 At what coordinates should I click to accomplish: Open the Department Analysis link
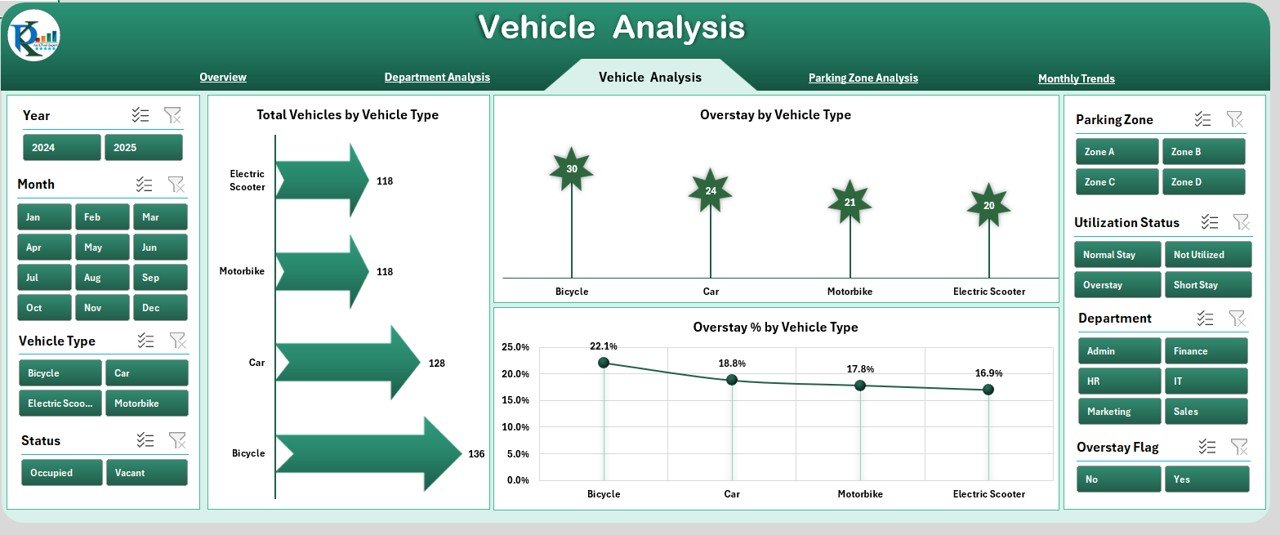click(437, 78)
